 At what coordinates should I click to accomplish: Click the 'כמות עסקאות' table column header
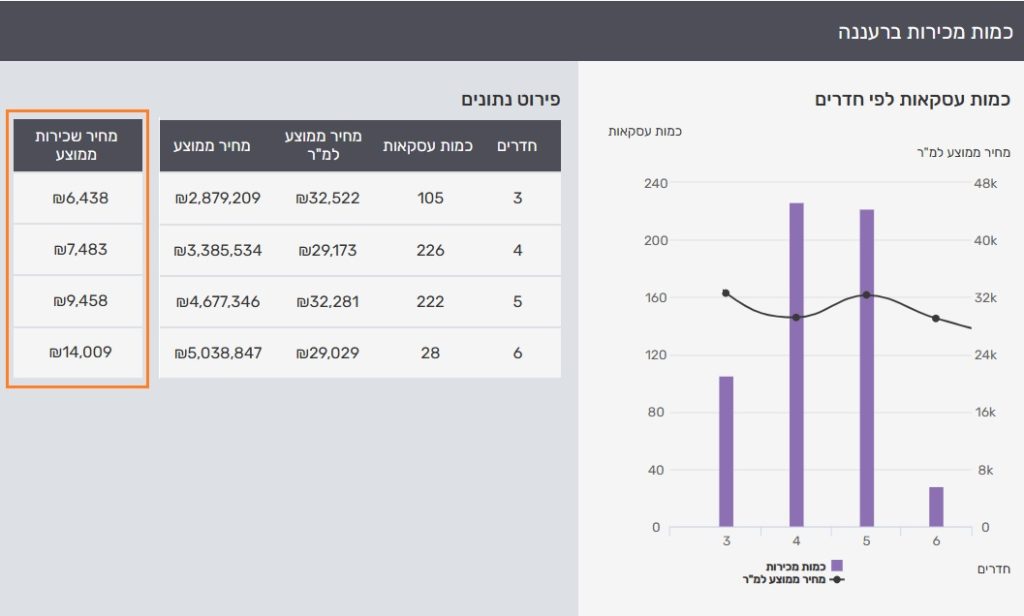click(430, 146)
